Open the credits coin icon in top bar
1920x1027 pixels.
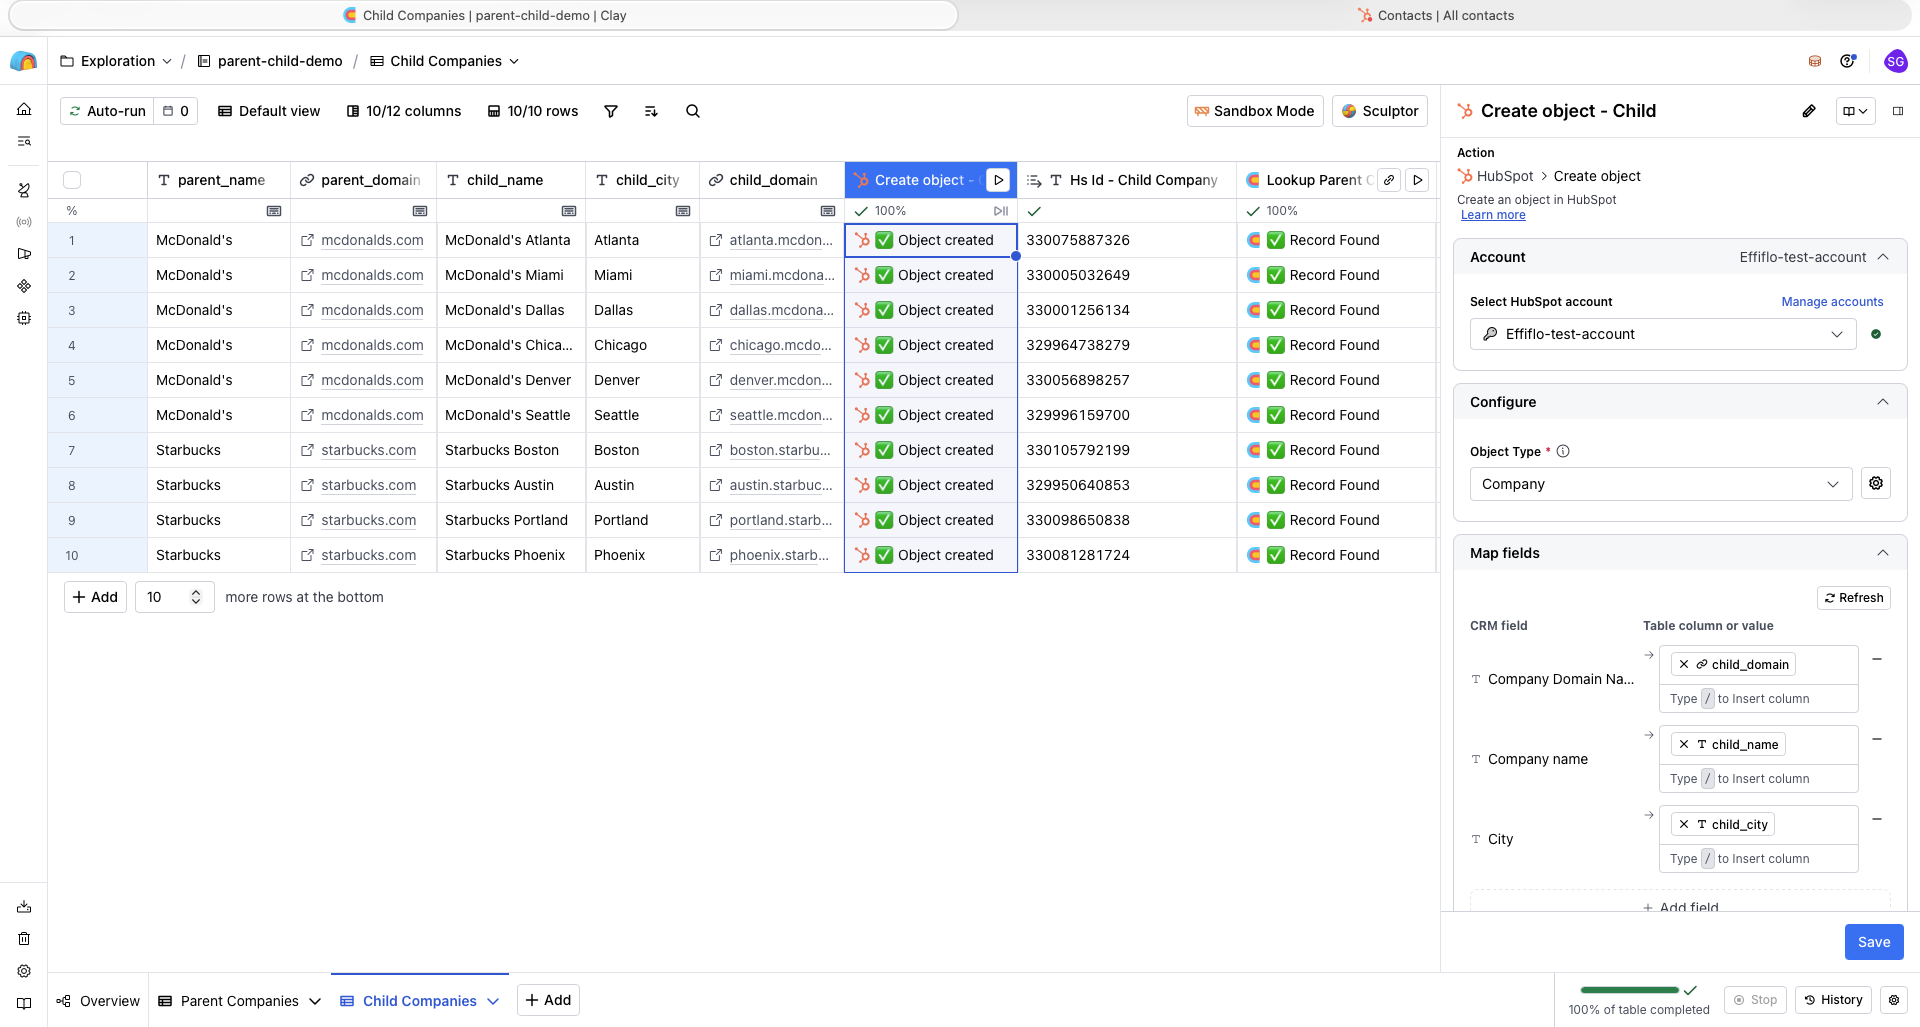point(1815,61)
